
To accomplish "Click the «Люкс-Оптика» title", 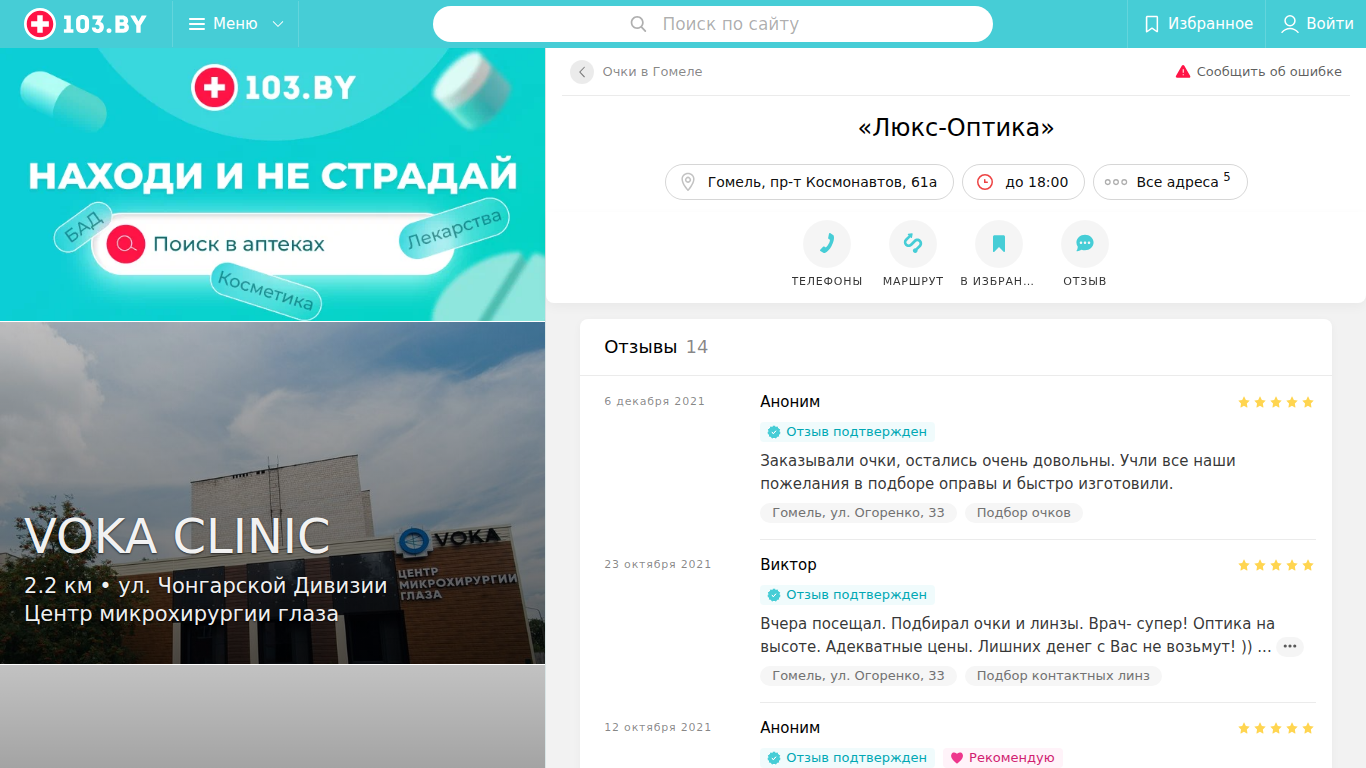I will point(956,128).
